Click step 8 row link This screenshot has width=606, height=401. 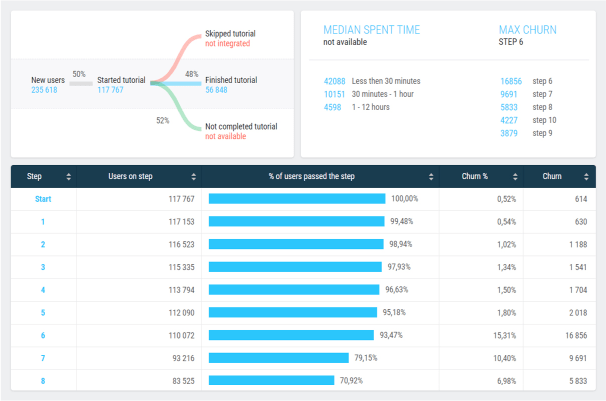click(x=42, y=380)
